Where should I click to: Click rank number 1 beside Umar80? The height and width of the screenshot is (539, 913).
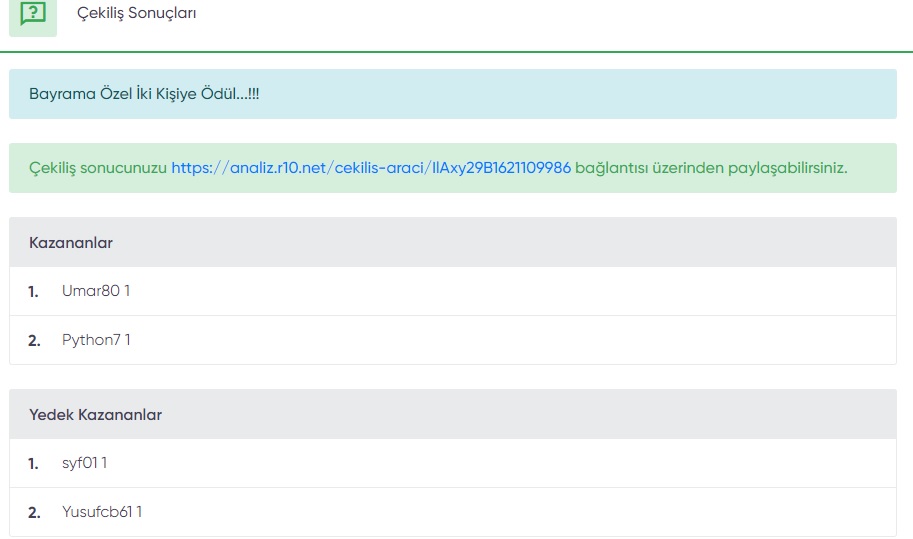click(33, 292)
